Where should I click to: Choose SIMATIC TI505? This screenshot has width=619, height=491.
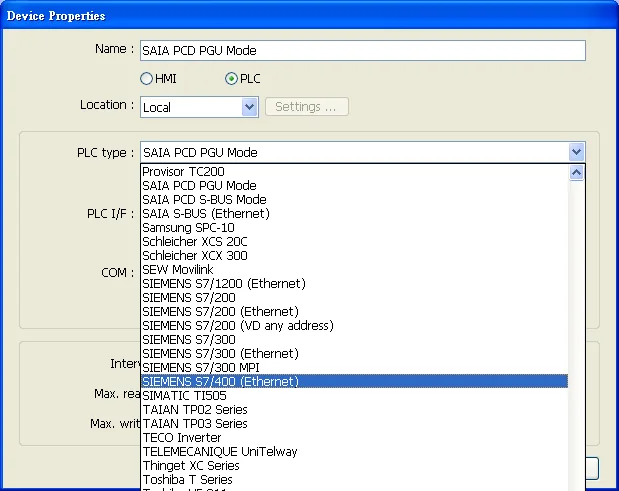(x=355, y=396)
